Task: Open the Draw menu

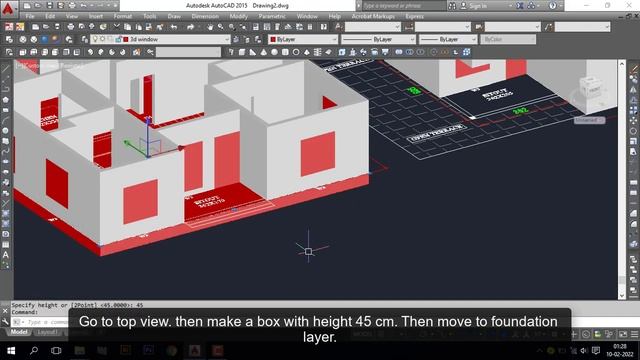Action: click(174, 16)
